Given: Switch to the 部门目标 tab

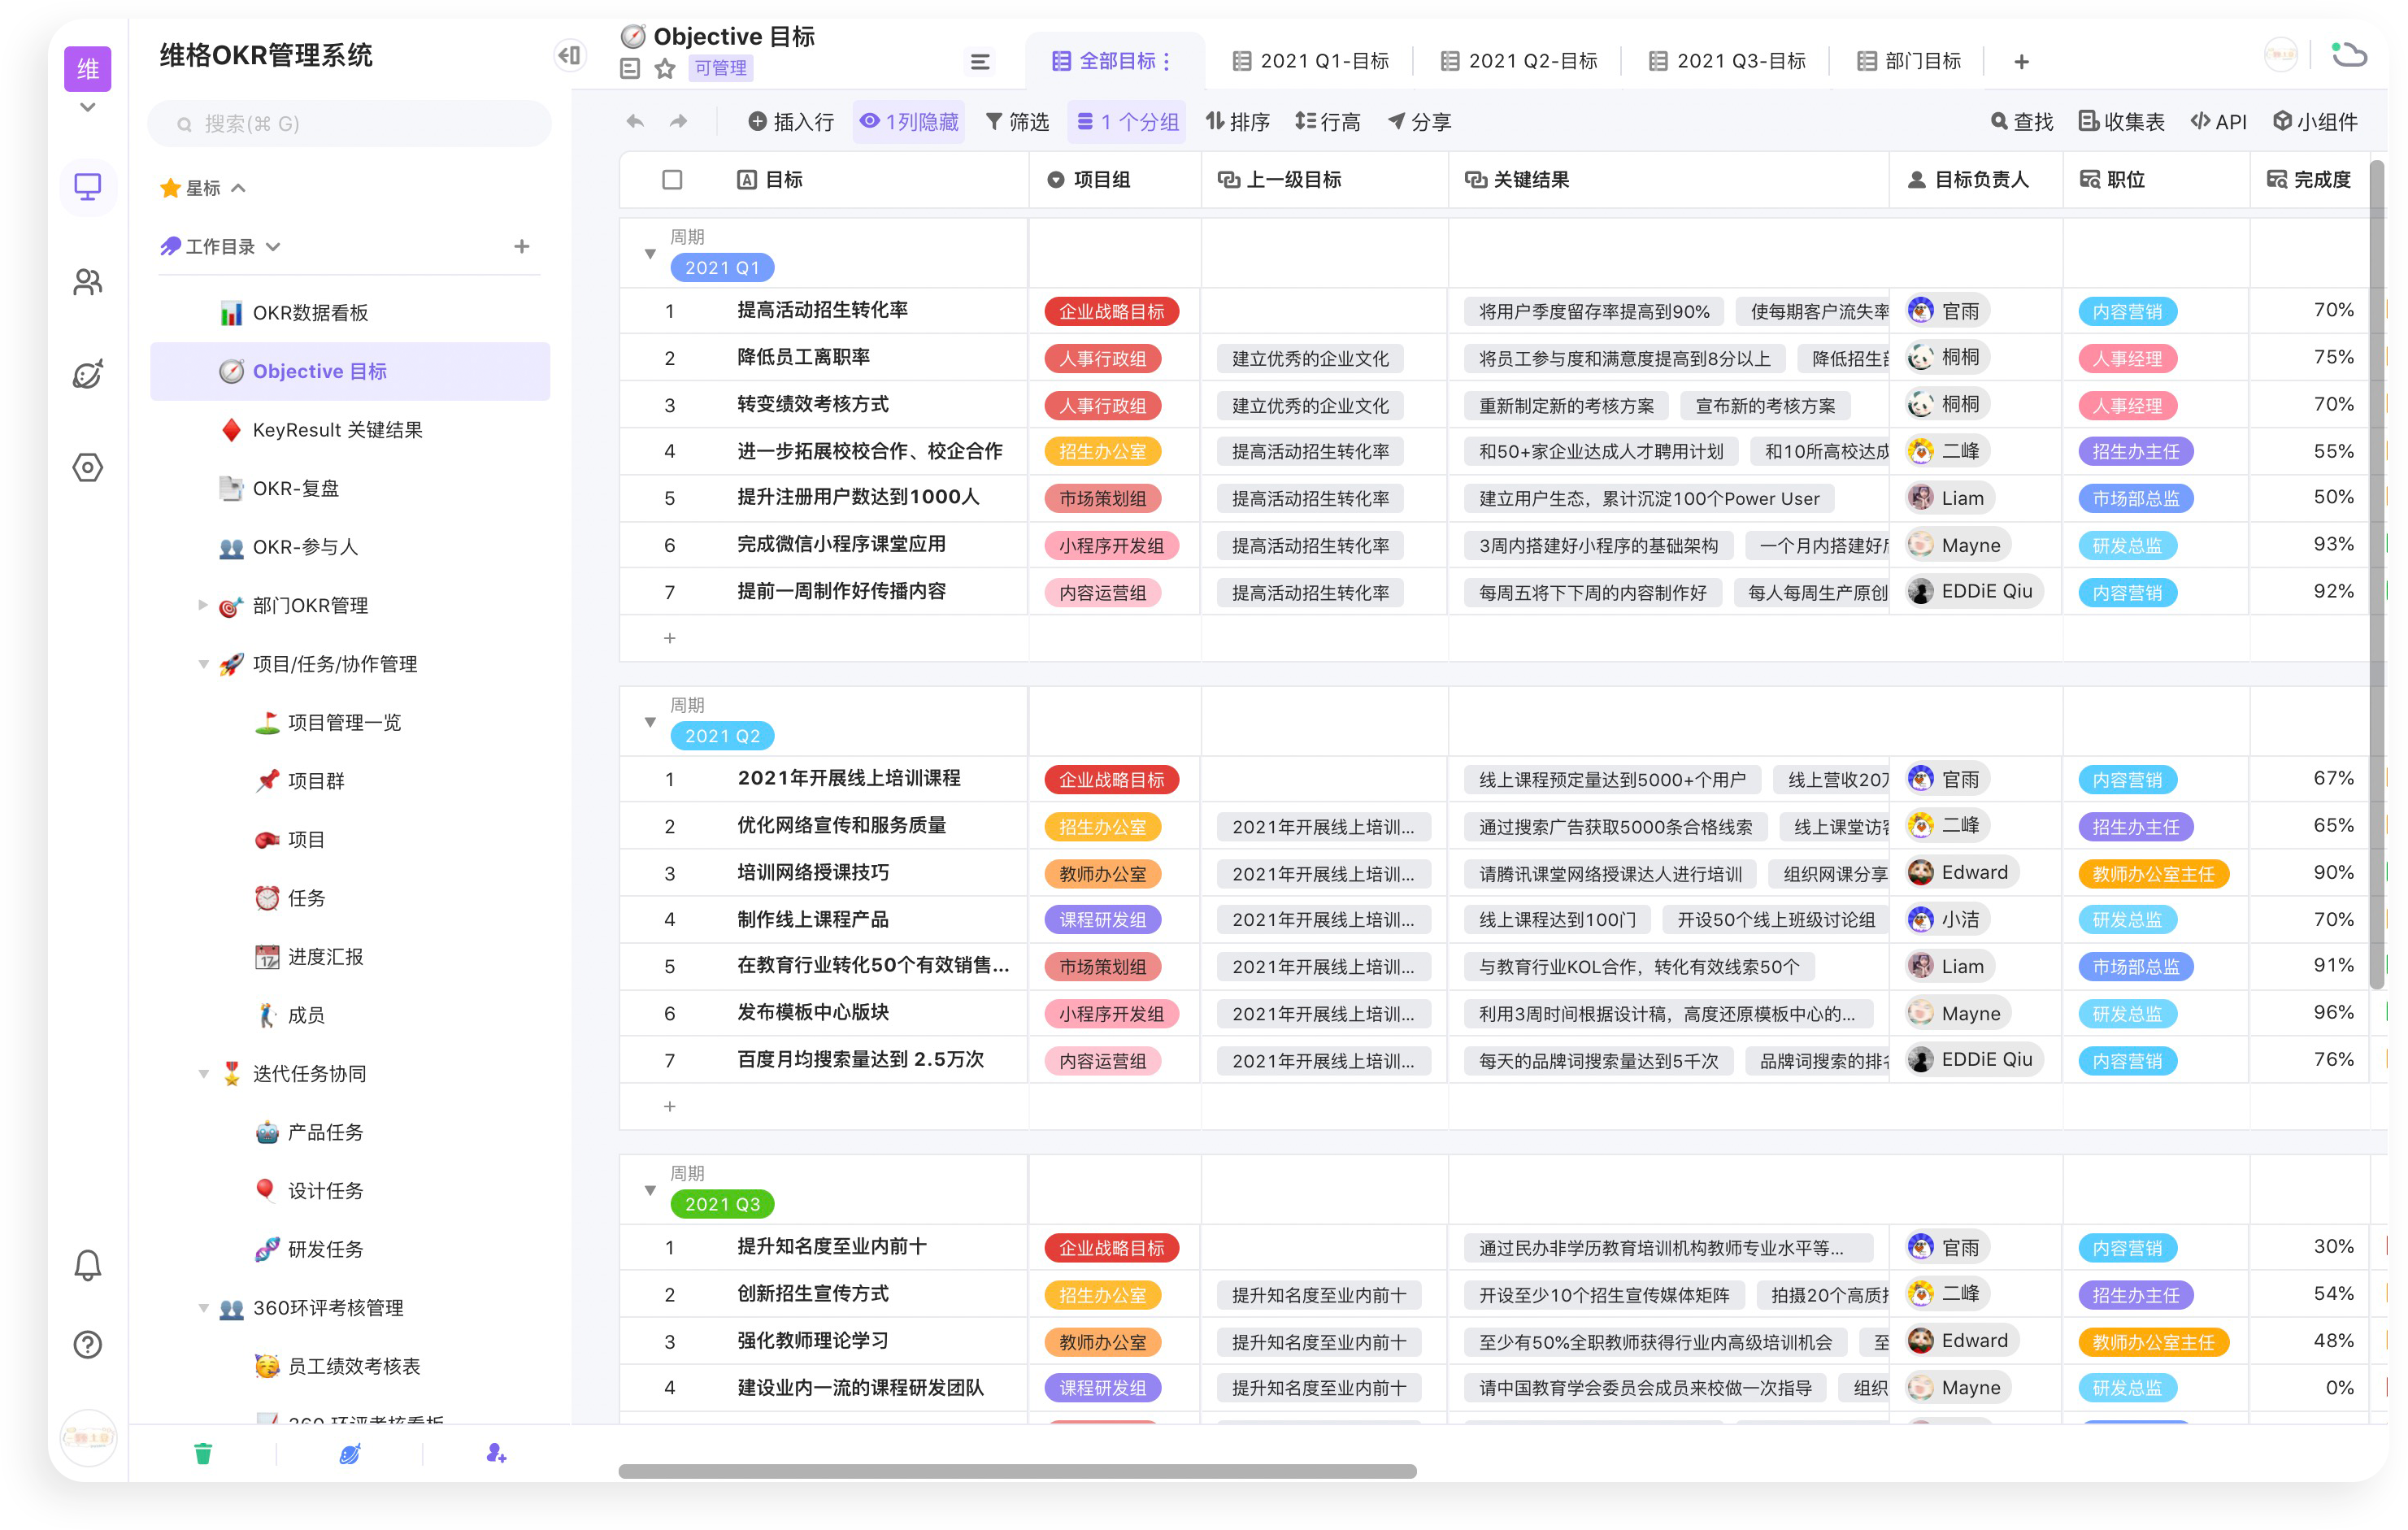Looking at the screenshot, I should coord(1906,60).
